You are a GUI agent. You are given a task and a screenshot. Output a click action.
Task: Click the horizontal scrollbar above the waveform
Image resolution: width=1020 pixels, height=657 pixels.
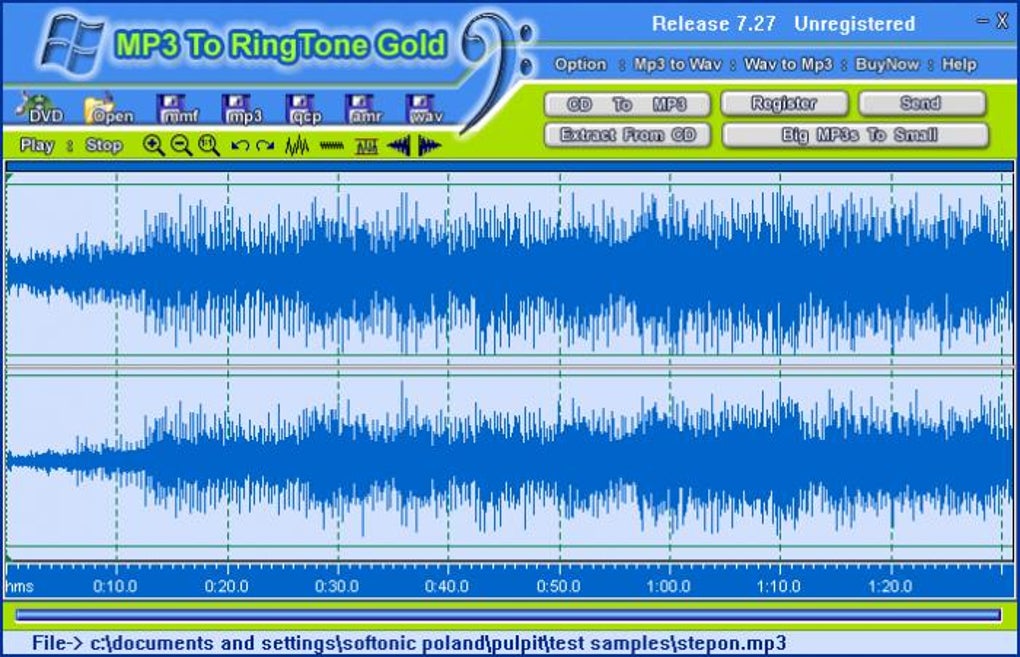(x=510, y=167)
